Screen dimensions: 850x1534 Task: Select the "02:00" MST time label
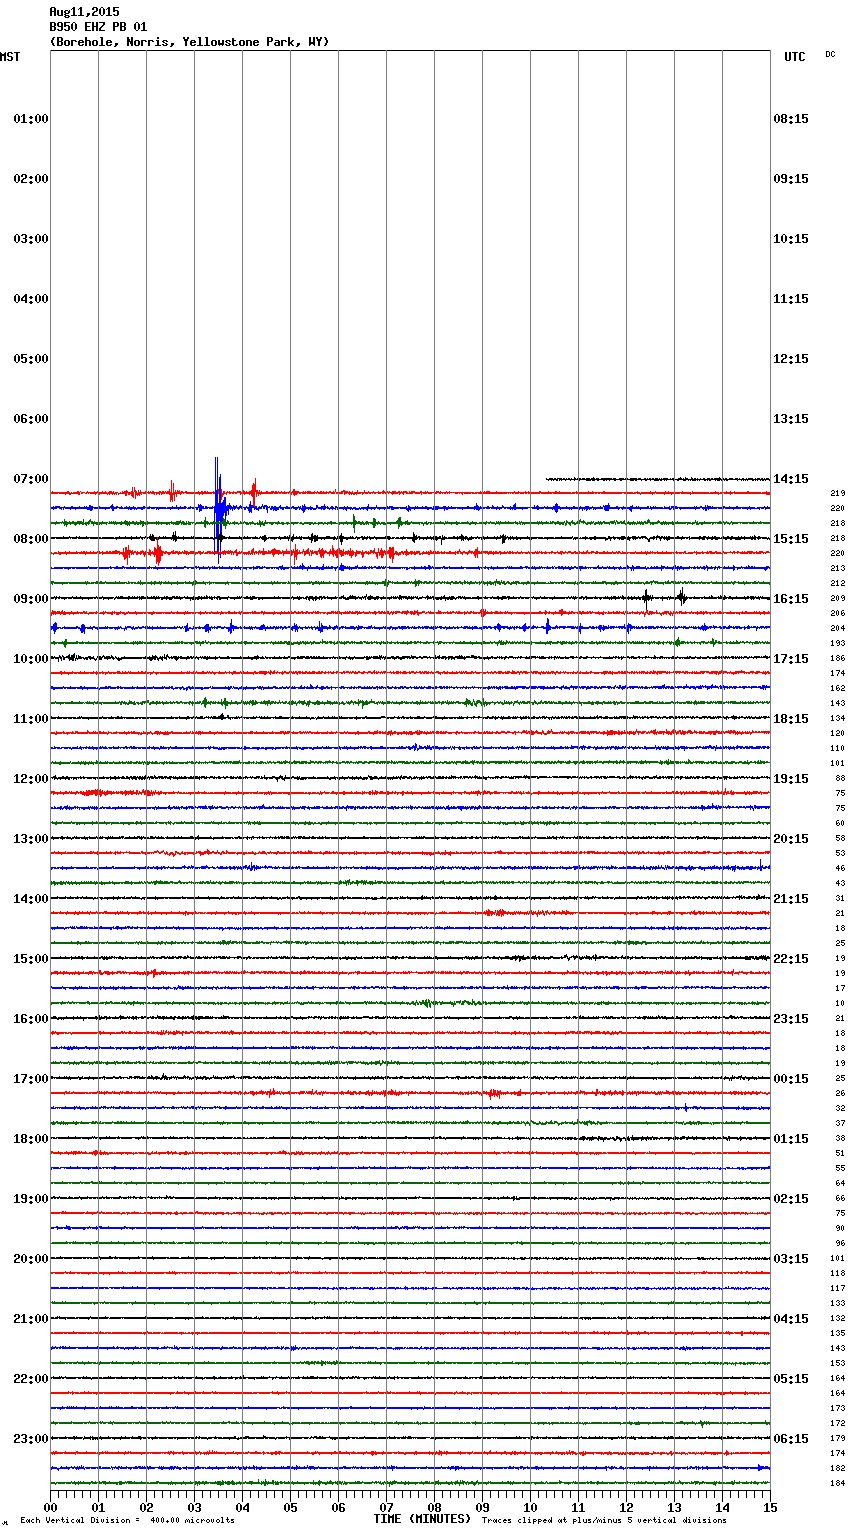click(x=31, y=179)
